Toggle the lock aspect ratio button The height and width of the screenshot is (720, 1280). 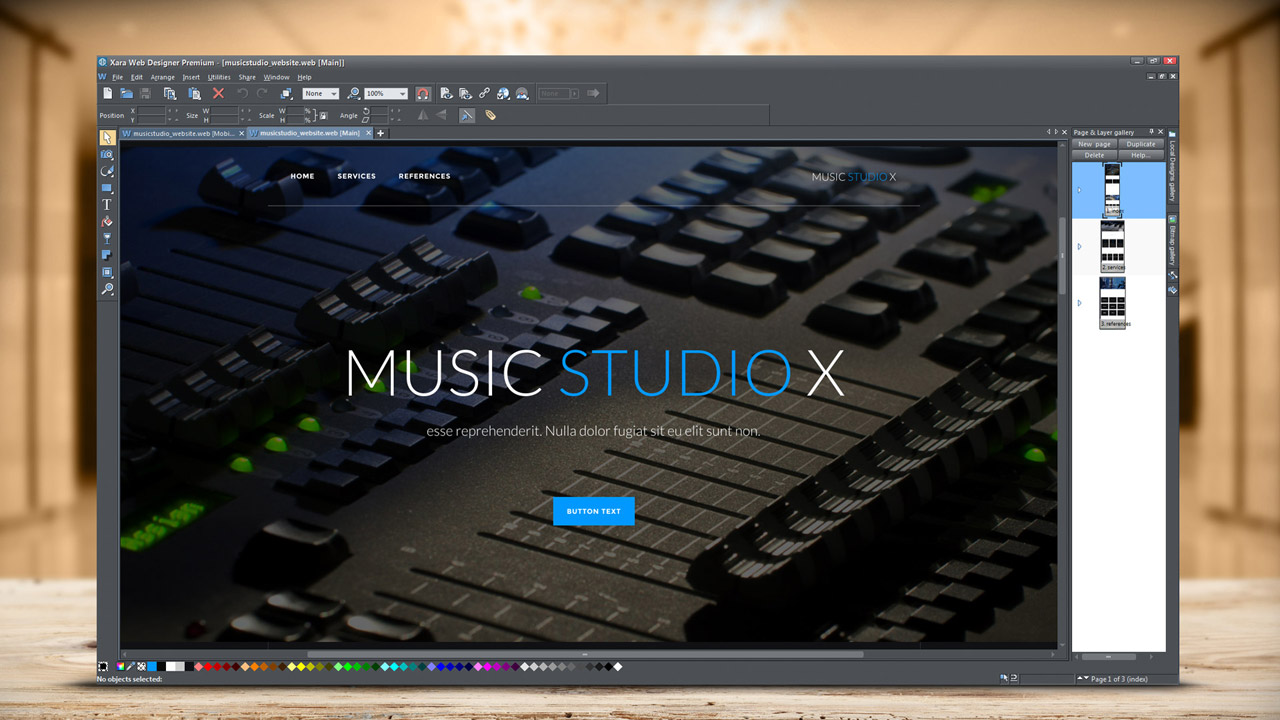point(323,115)
